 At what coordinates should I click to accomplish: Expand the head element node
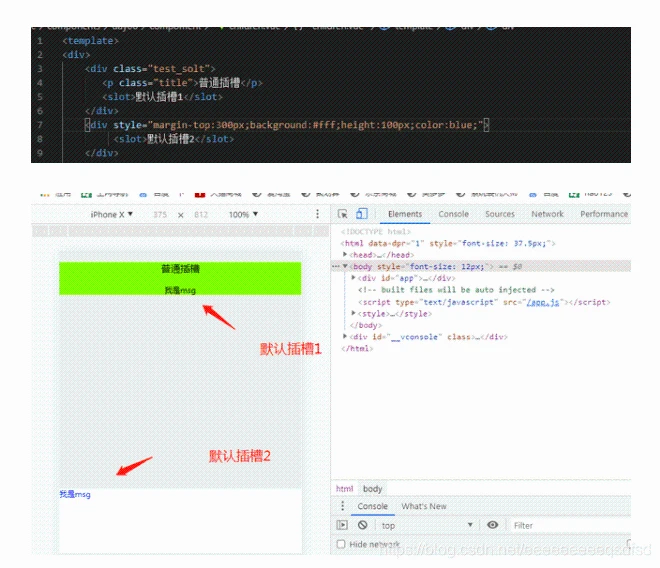(345, 254)
